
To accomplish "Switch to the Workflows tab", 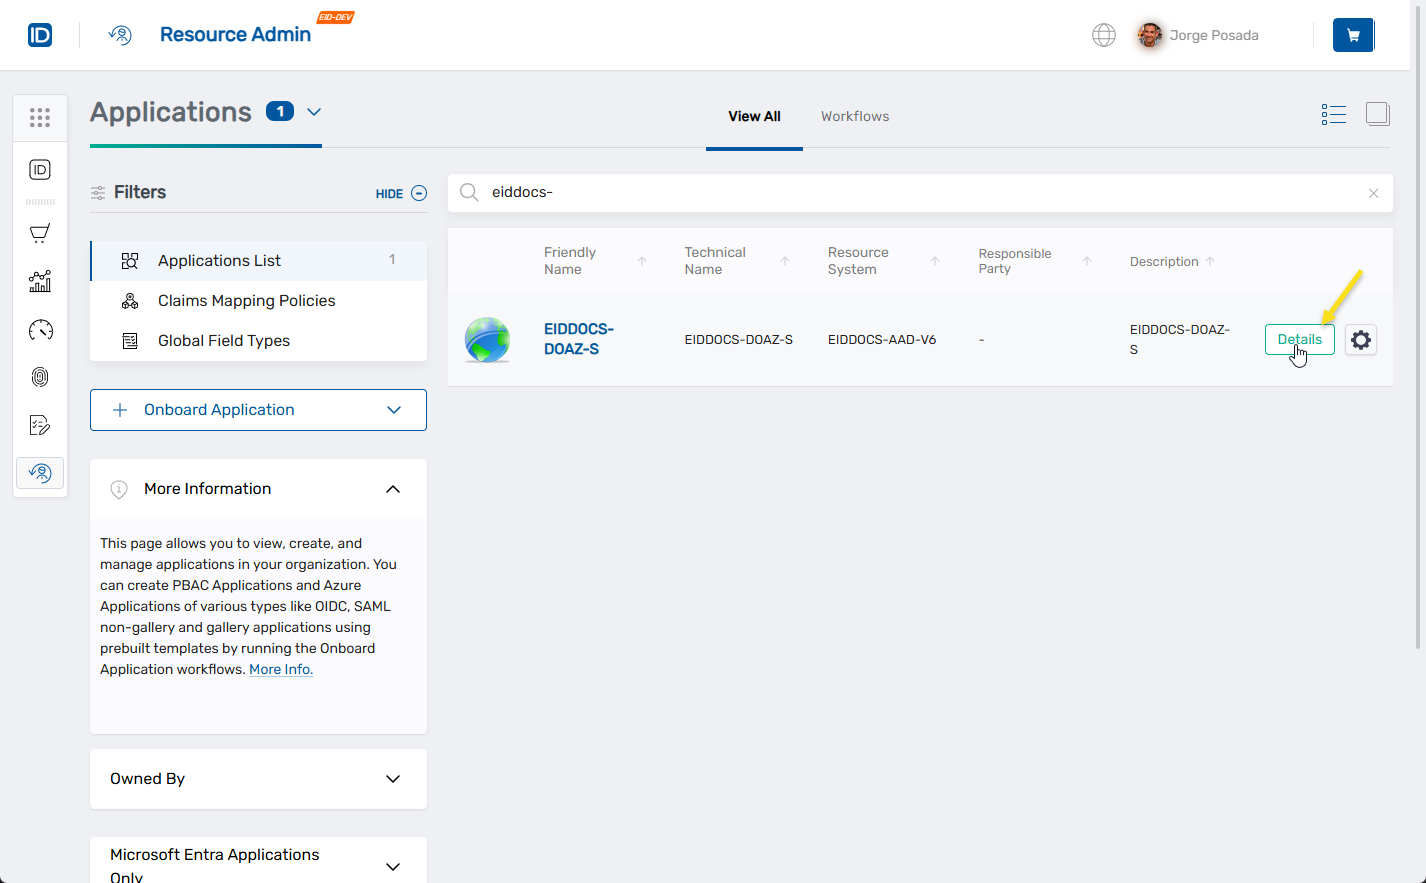I will pos(854,117).
